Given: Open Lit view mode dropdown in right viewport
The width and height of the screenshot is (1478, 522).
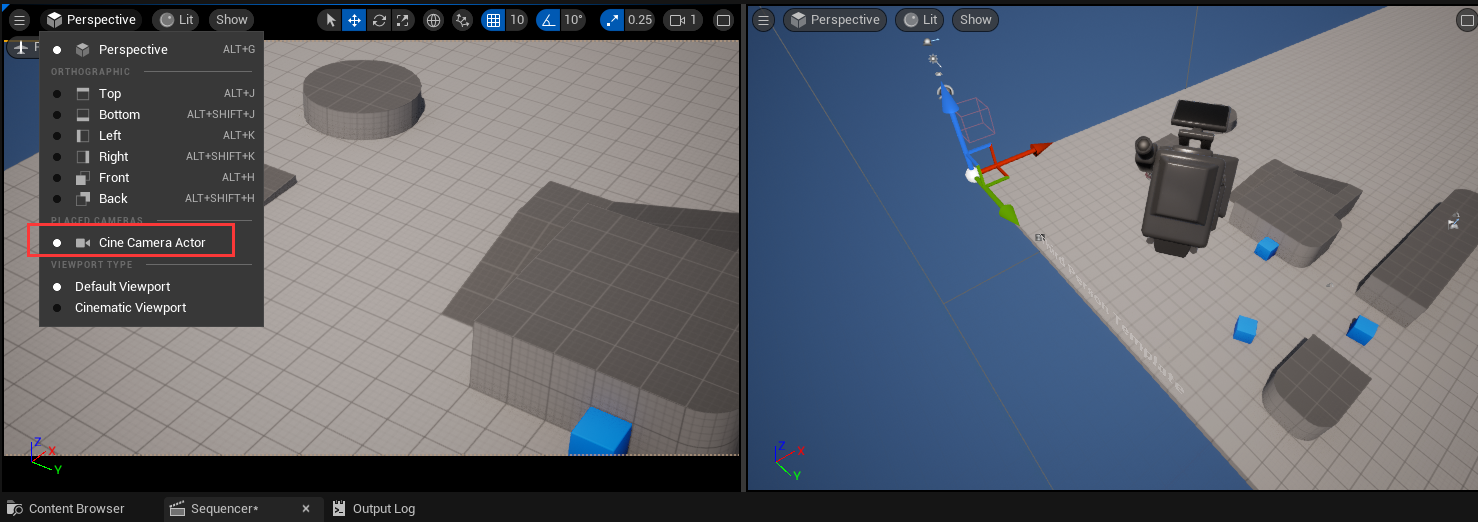Looking at the screenshot, I should pyautogui.click(x=920, y=20).
